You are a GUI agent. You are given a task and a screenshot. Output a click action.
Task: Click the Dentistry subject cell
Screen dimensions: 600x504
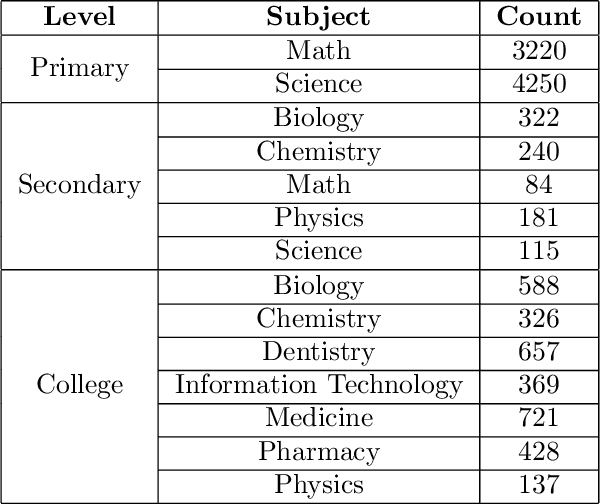[318, 352]
